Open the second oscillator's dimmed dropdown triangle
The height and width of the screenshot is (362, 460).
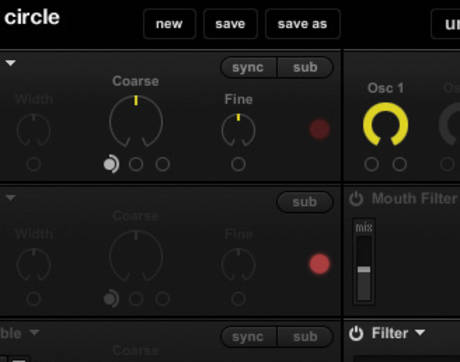(x=11, y=198)
